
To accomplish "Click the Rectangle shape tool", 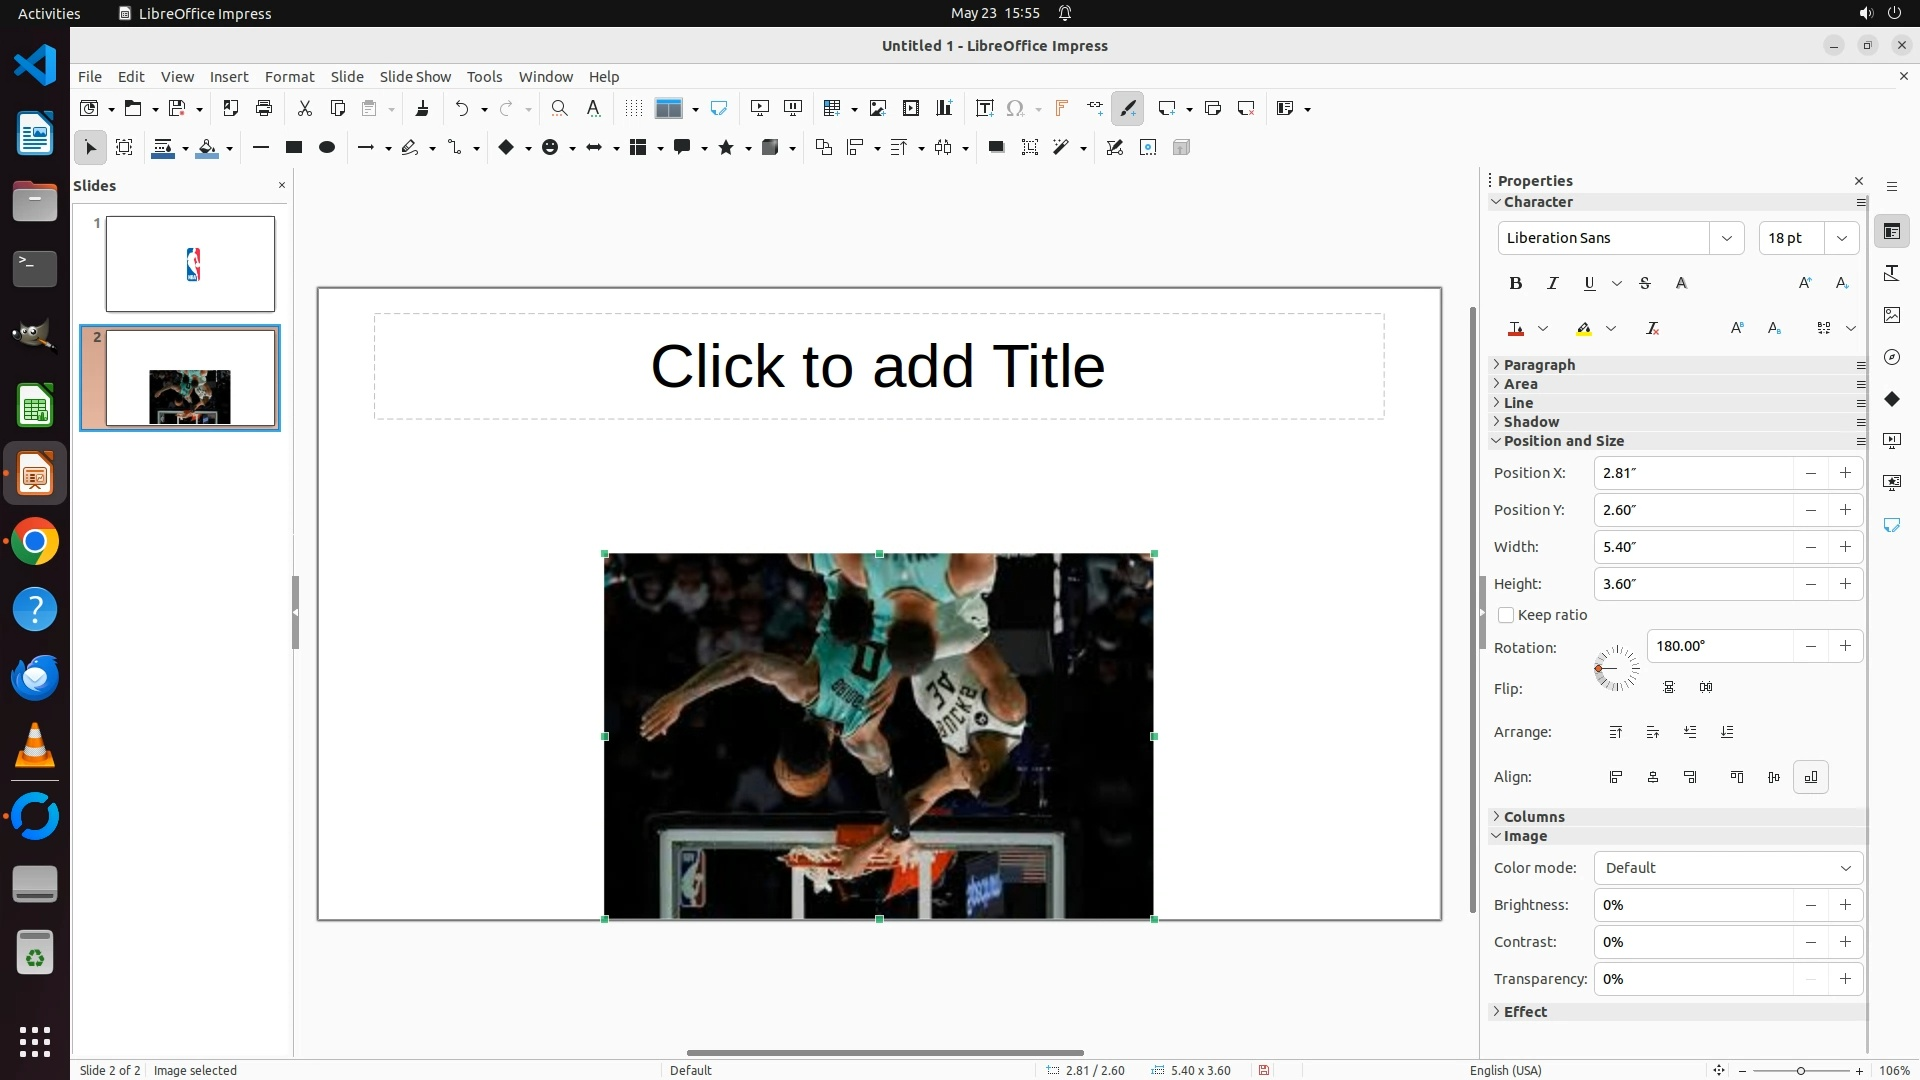I will (x=293, y=148).
